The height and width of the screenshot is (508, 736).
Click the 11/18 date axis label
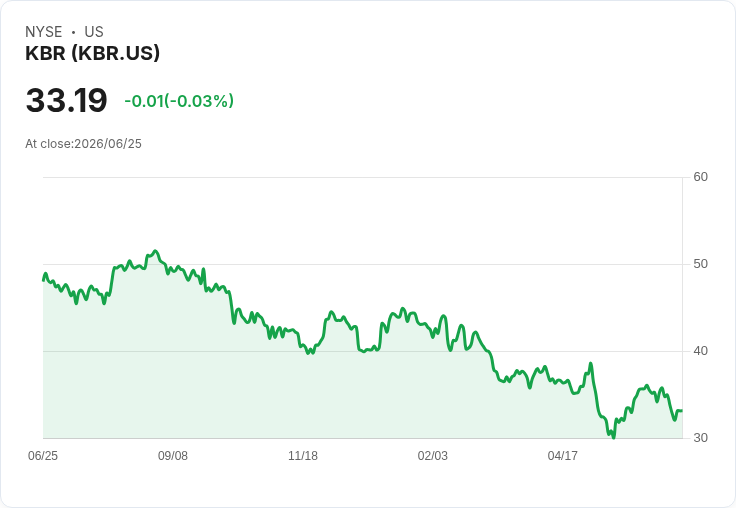pos(303,455)
